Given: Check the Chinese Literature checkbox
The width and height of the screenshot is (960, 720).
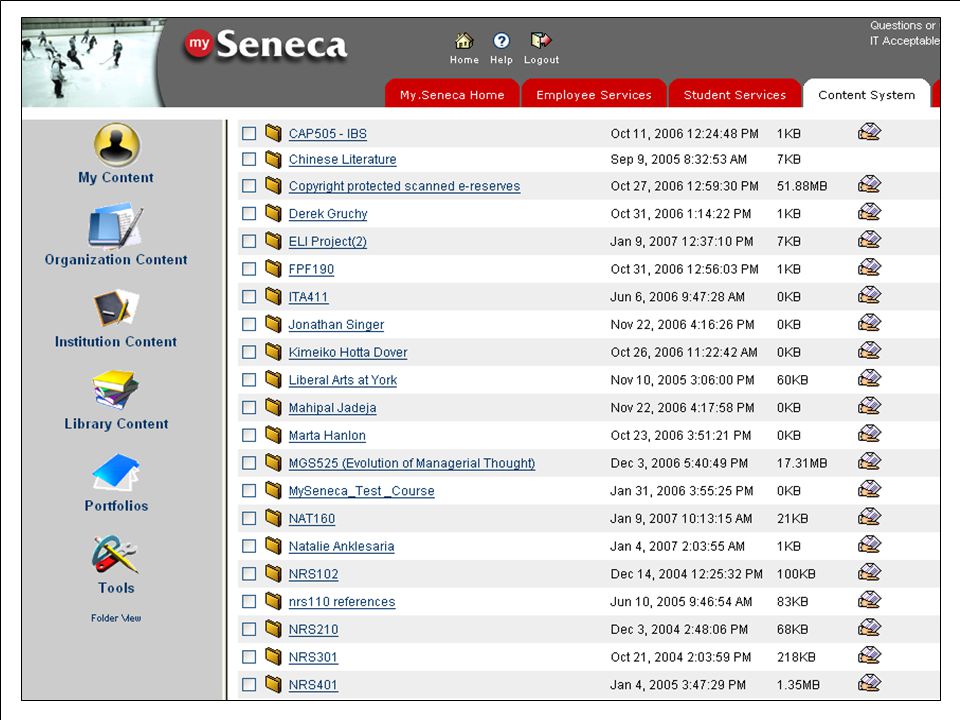Looking at the screenshot, I should pyautogui.click(x=249, y=159).
